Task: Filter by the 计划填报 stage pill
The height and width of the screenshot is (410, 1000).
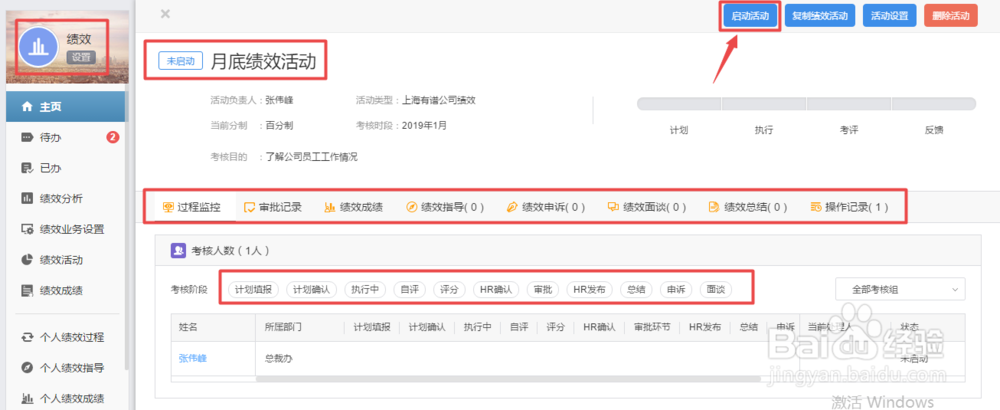Action: [x=253, y=289]
